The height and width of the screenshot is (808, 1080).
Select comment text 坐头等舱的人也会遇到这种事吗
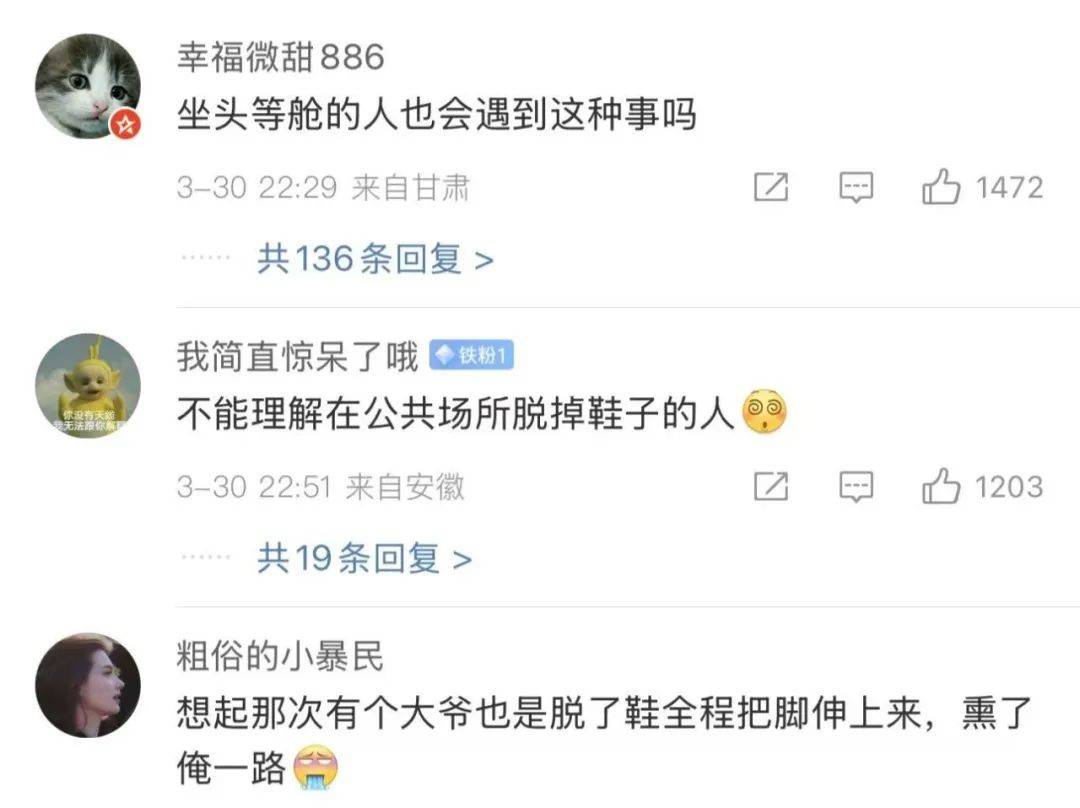tap(437, 114)
